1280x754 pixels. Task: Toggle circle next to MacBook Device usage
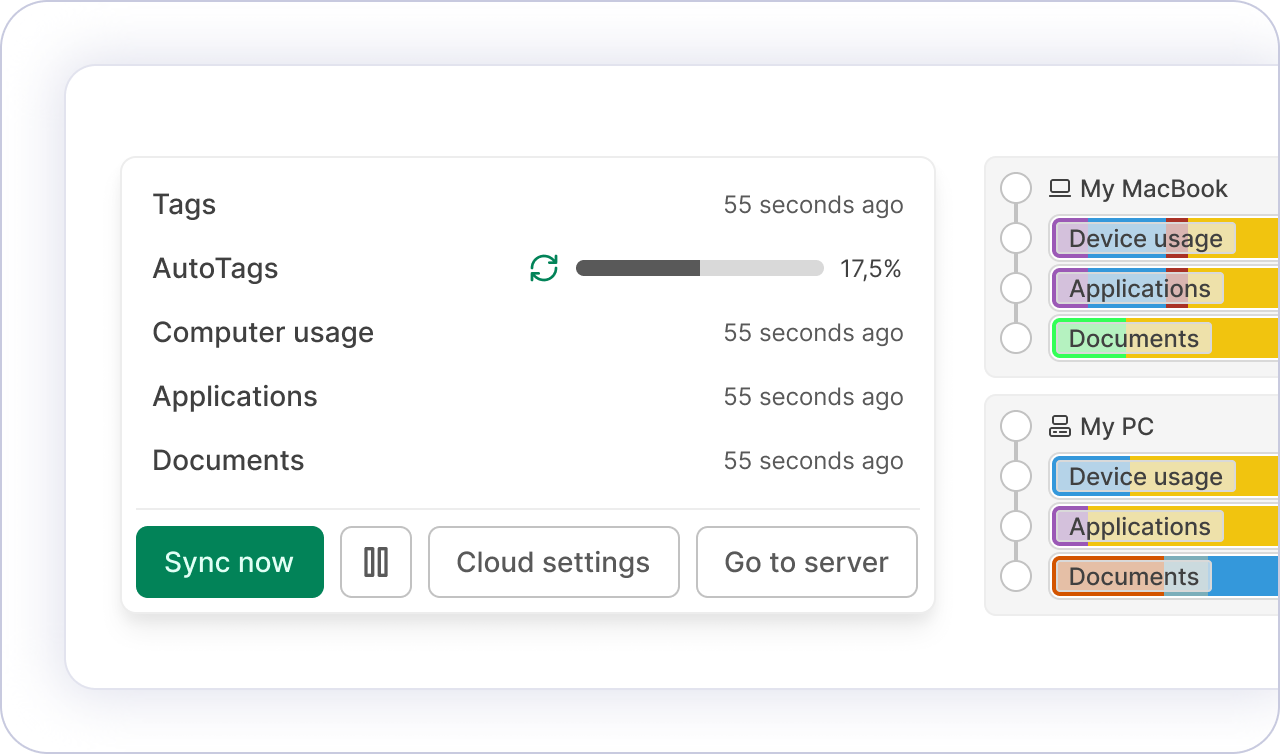[1016, 238]
